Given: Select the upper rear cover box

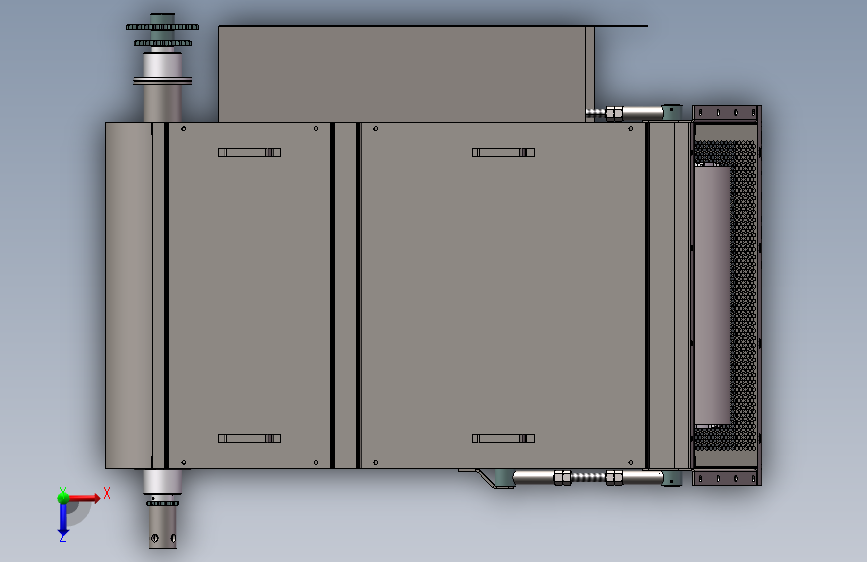Looking at the screenshot, I should click(x=405, y=74).
